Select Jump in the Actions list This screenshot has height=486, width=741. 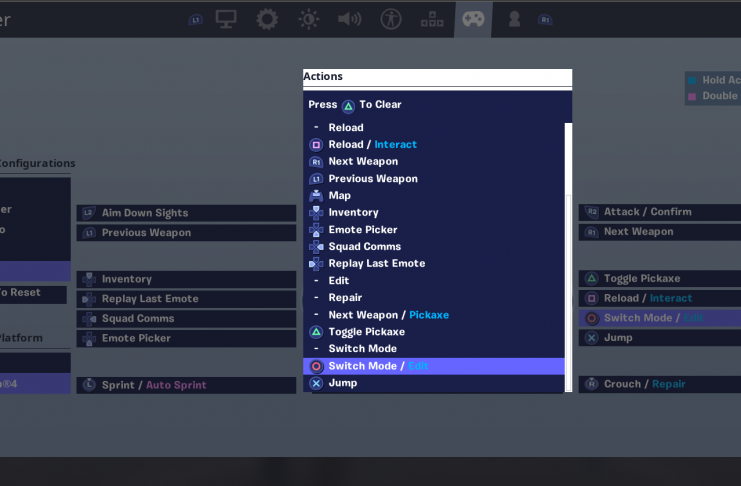434,383
